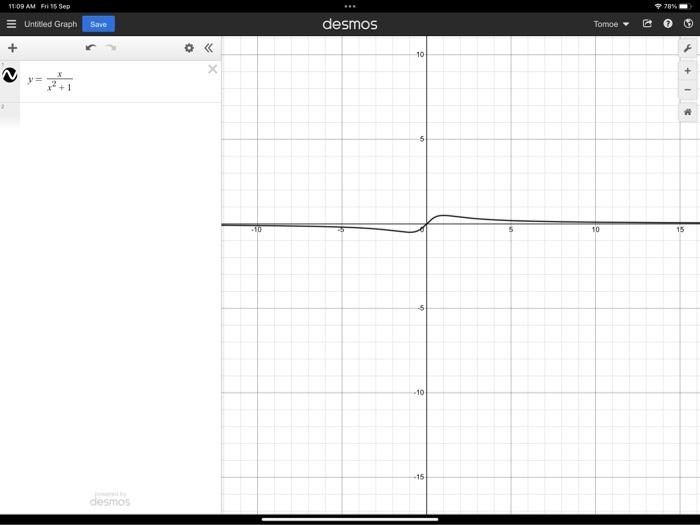This screenshot has width=700, height=525.
Task: Open expression list settings gear
Action: tap(189, 48)
